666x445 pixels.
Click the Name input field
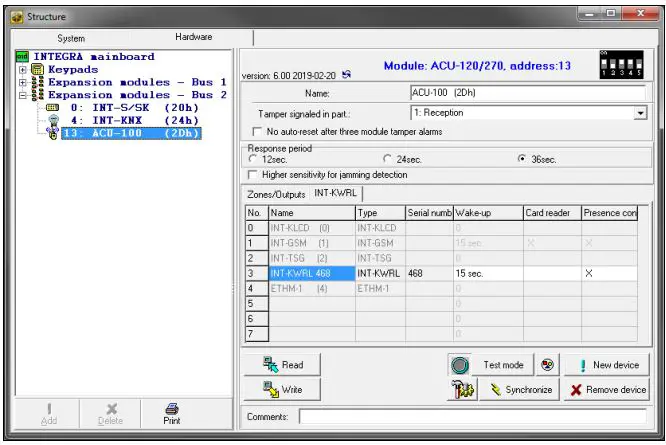point(528,93)
